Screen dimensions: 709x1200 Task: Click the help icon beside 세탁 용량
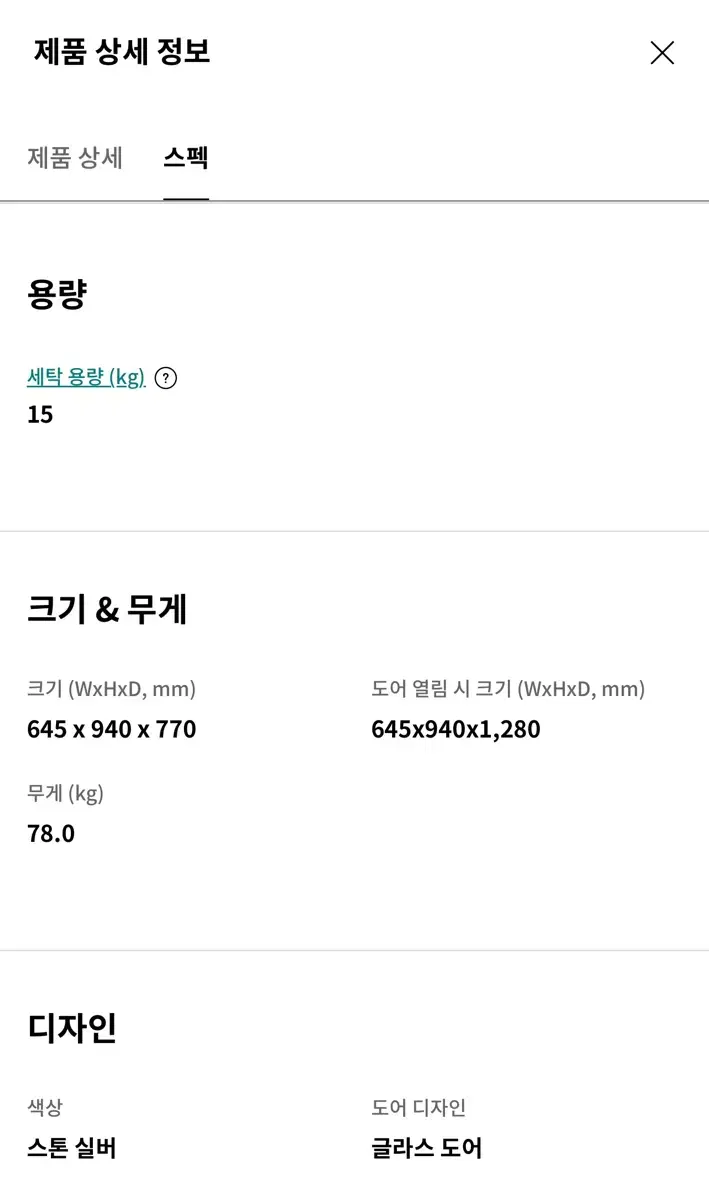[x=166, y=378]
